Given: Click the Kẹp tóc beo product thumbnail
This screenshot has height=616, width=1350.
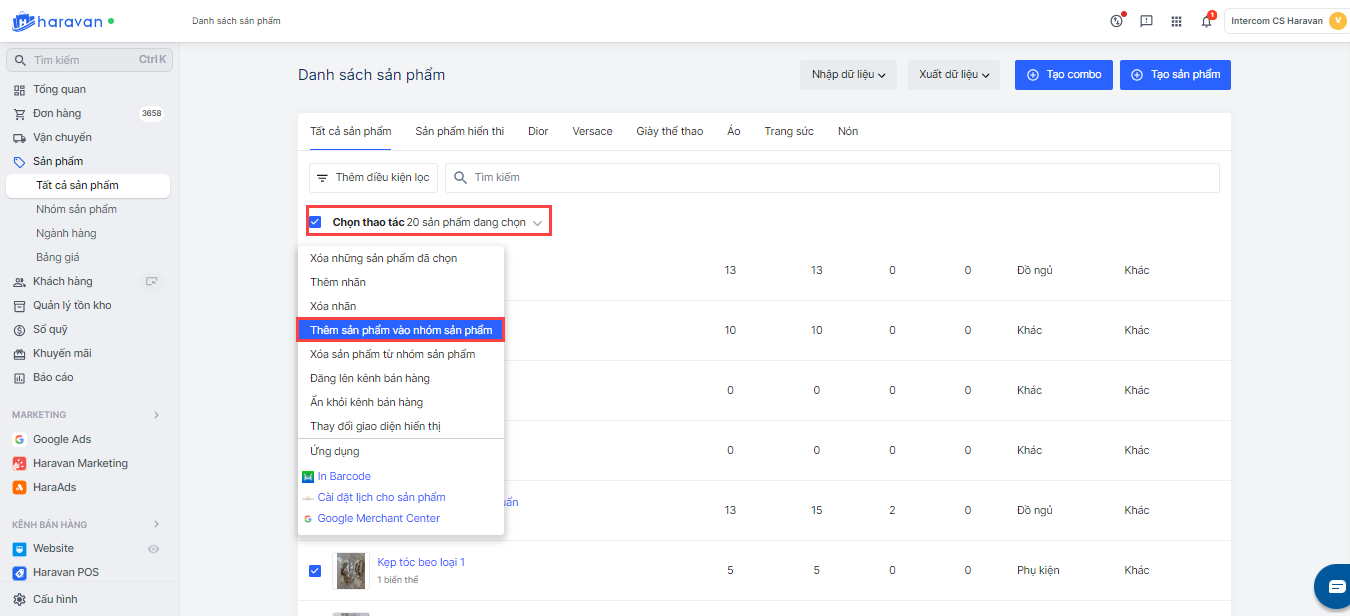Looking at the screenshot, I should tap(351, 570).
